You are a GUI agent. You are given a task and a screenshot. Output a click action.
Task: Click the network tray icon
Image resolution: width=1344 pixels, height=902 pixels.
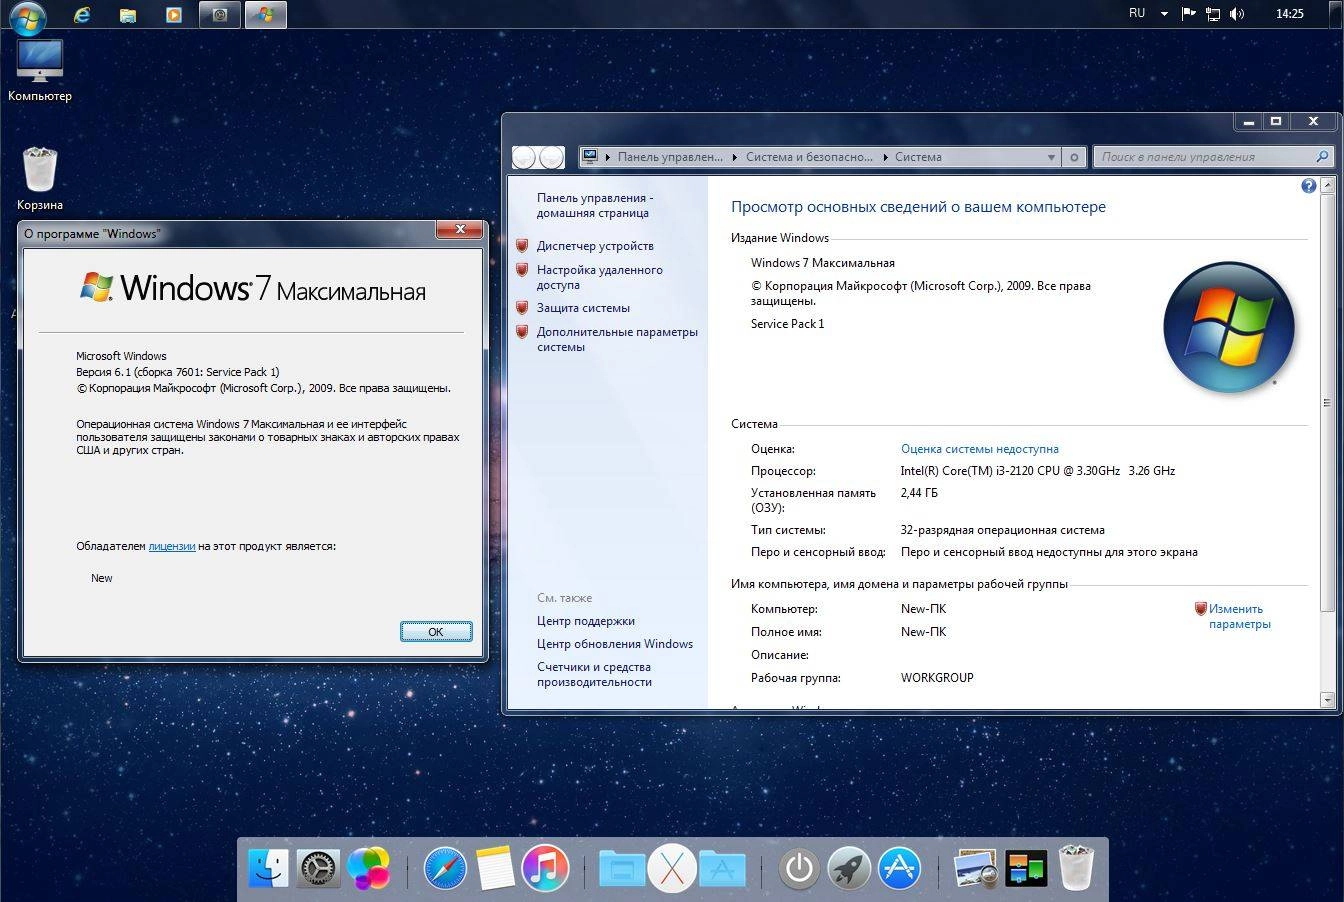pyautogui.click(x=1213, y=14)
